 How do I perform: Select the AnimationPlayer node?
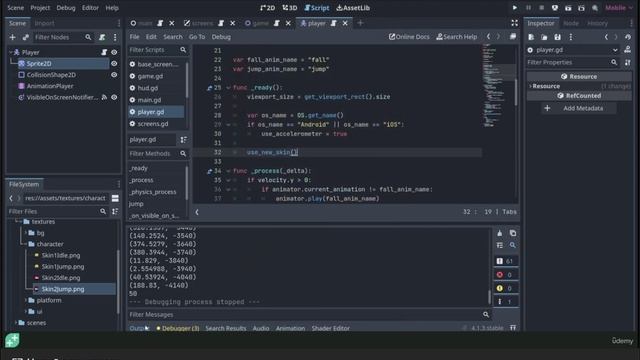pyautogui.click(x=50, y=86)
